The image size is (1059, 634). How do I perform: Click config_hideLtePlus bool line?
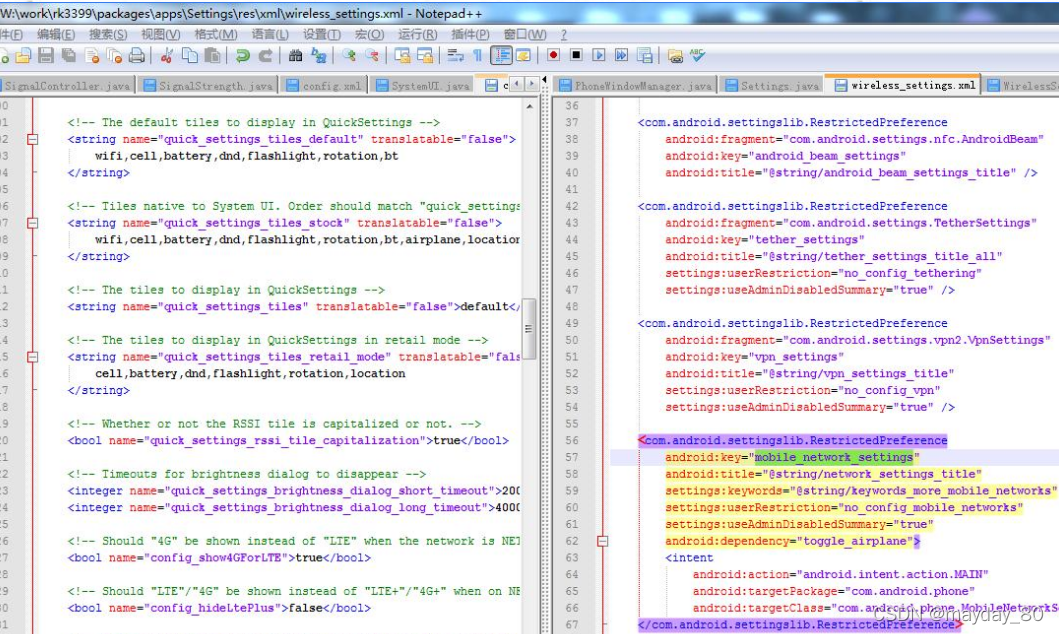click(219, 608)
